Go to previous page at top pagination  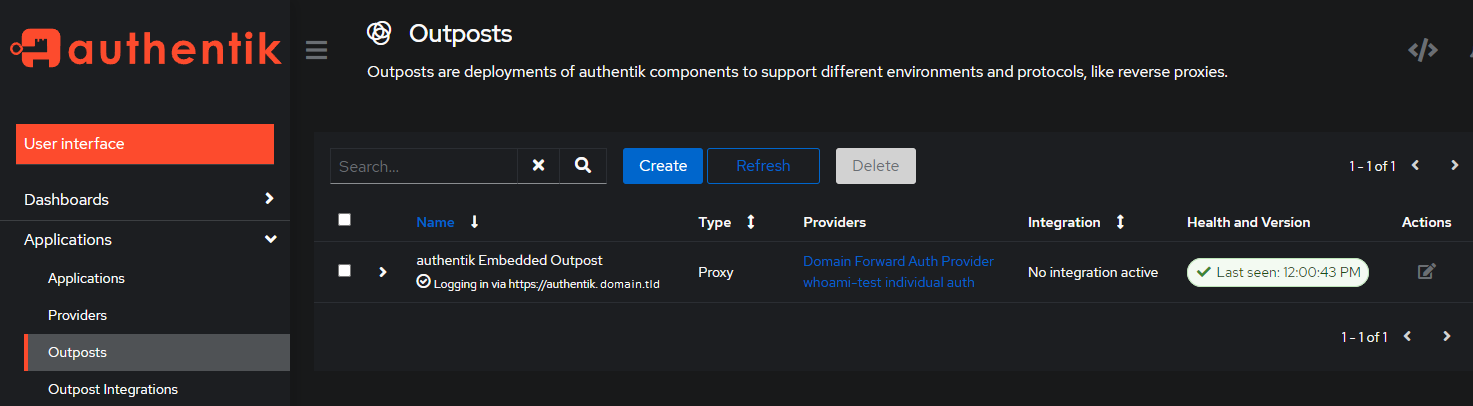(x=1415, y=165)
